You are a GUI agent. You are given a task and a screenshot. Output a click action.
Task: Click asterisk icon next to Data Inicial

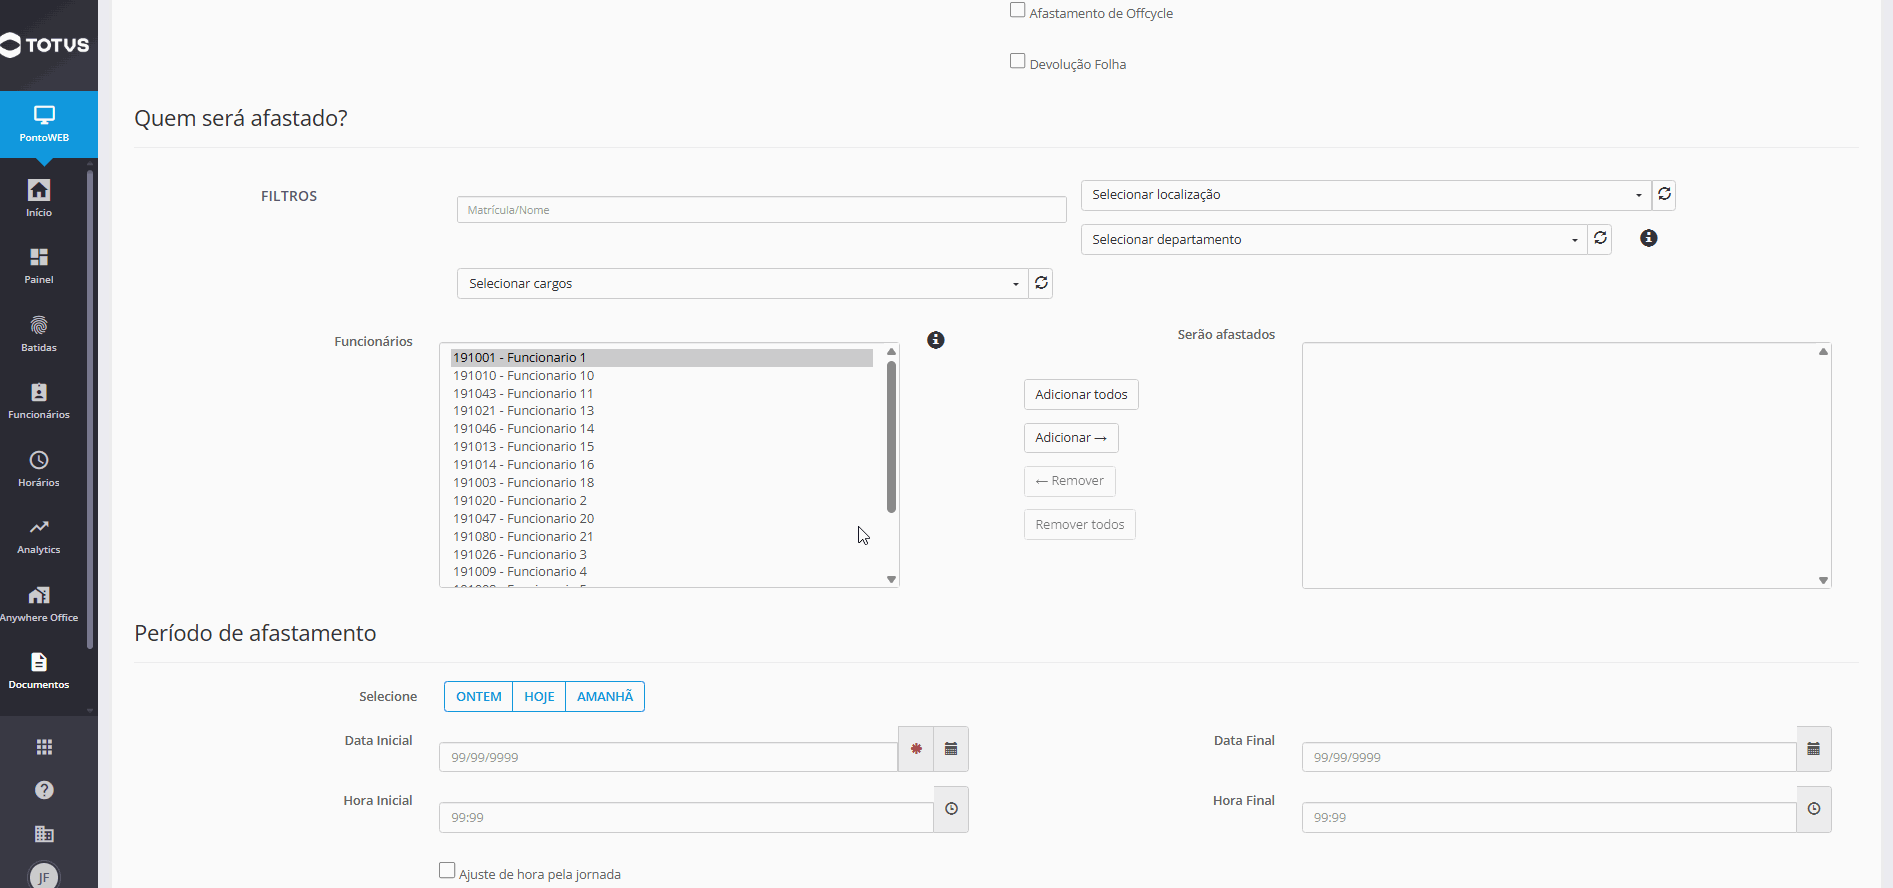click(916, 749)
